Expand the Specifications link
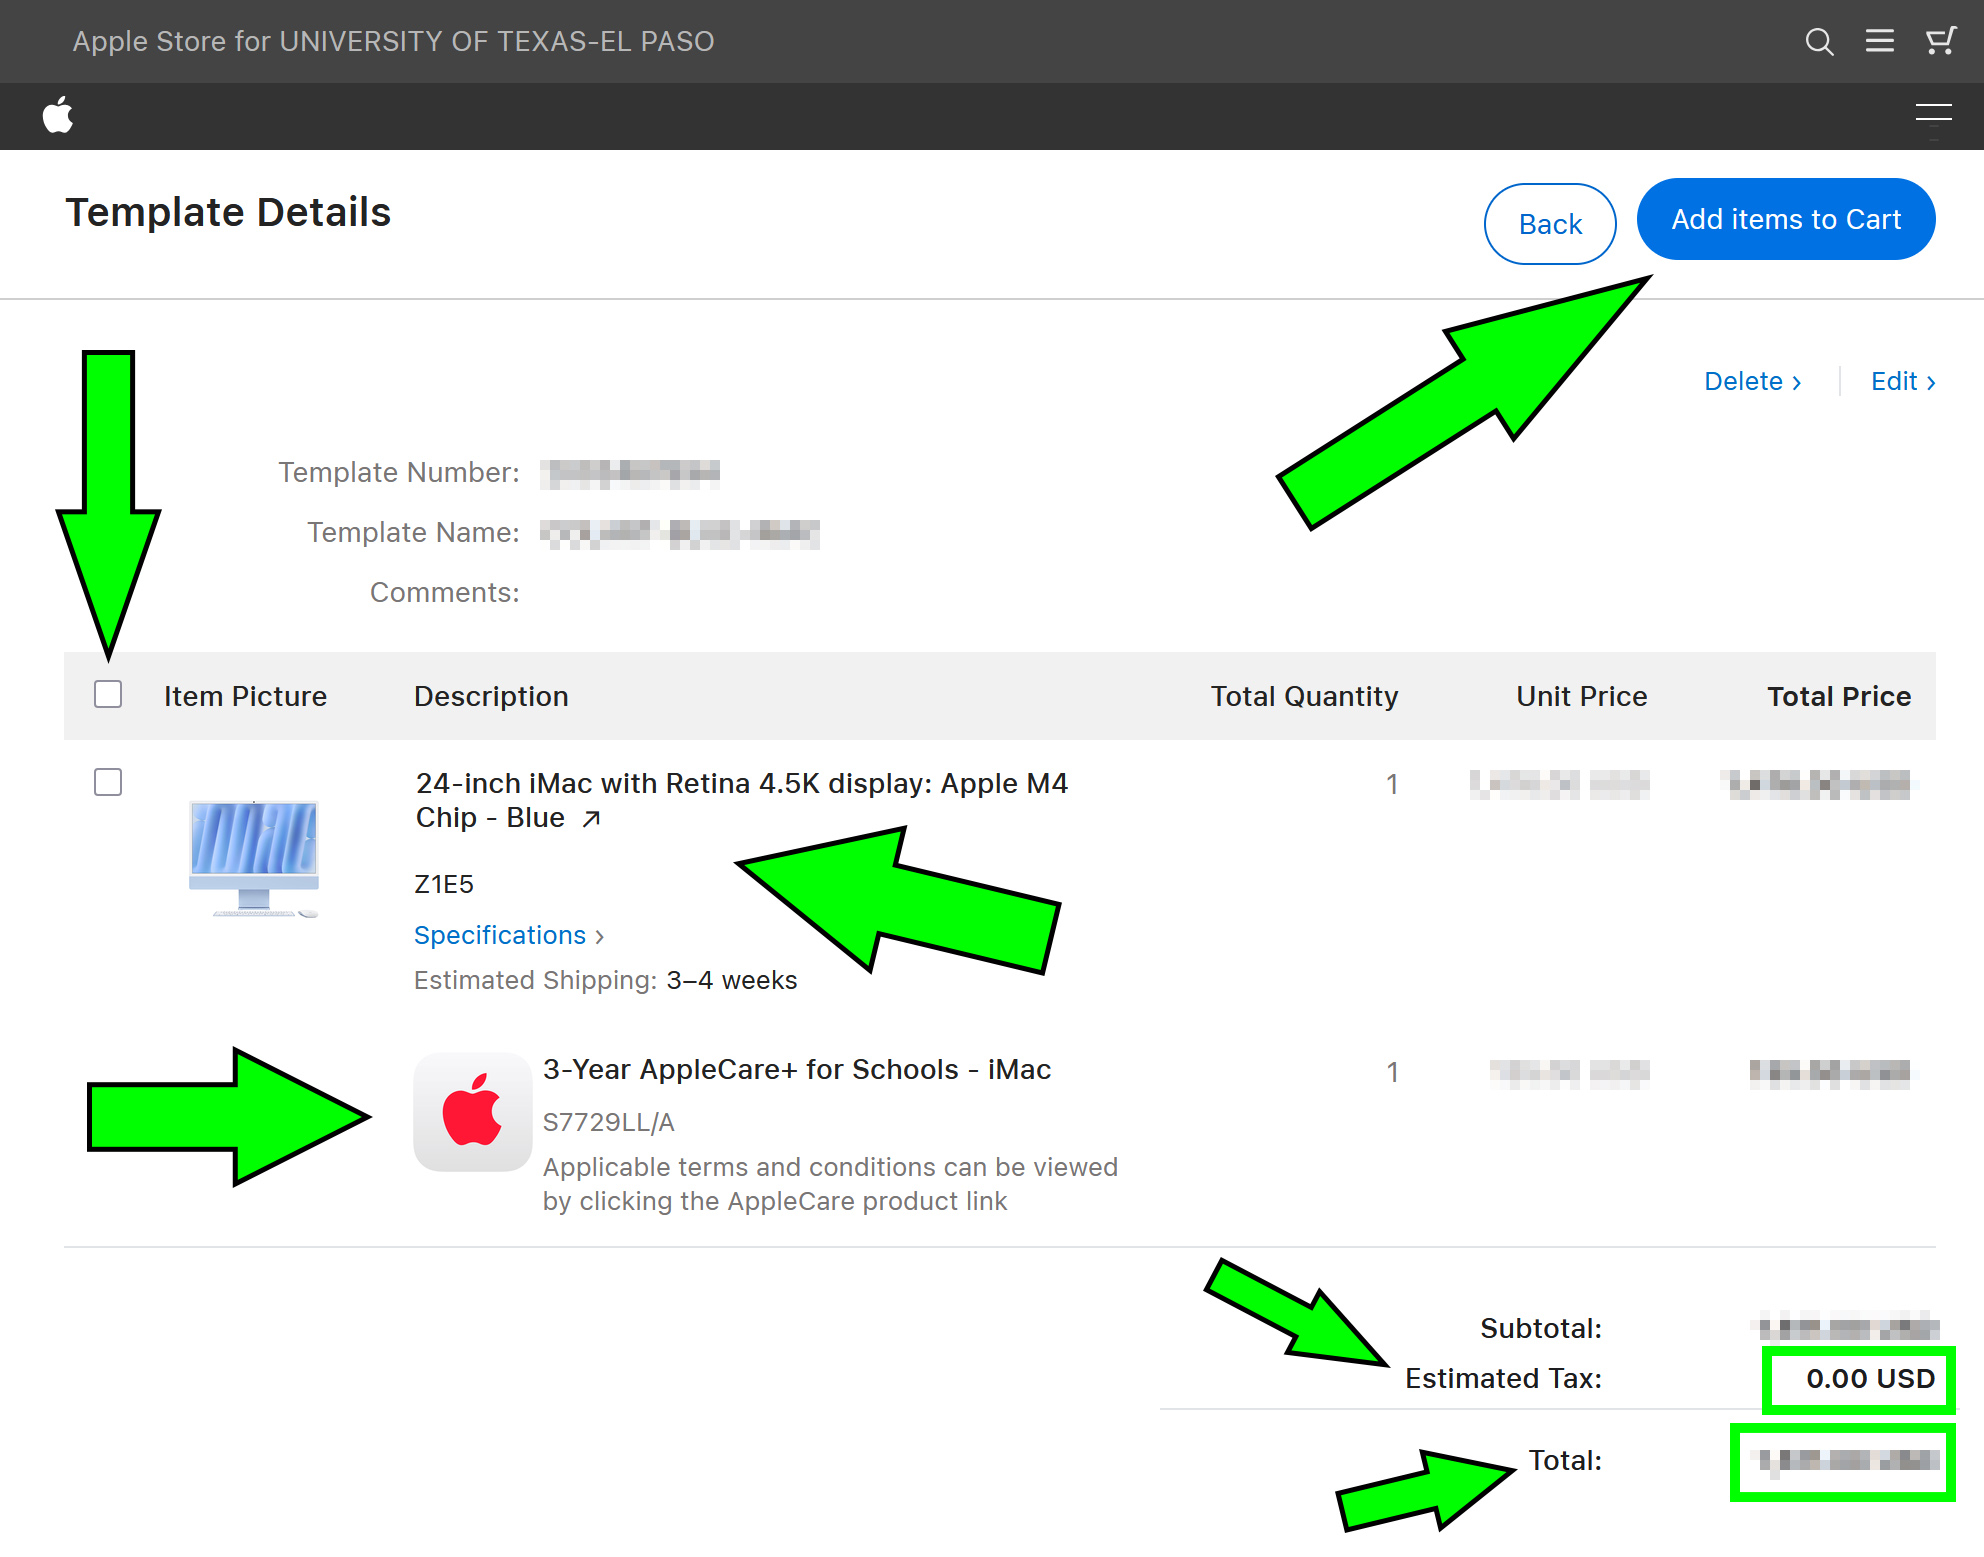Viewport: 1984px width, 1557px height. 509,935
